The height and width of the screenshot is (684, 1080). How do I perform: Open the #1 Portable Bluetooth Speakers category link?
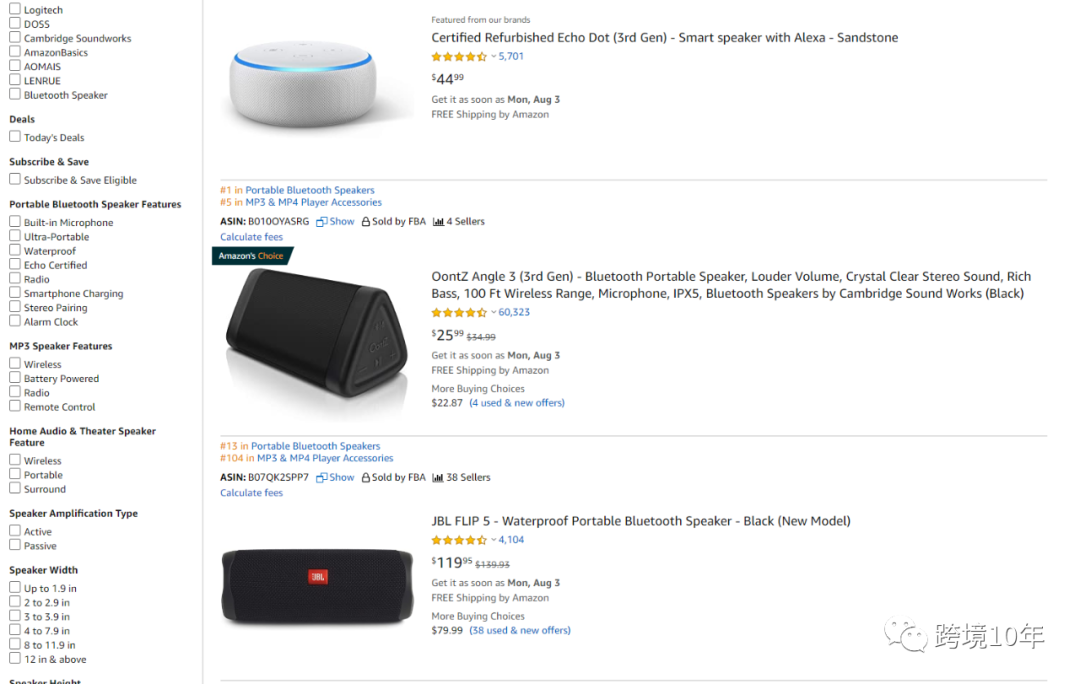point(310,190)
